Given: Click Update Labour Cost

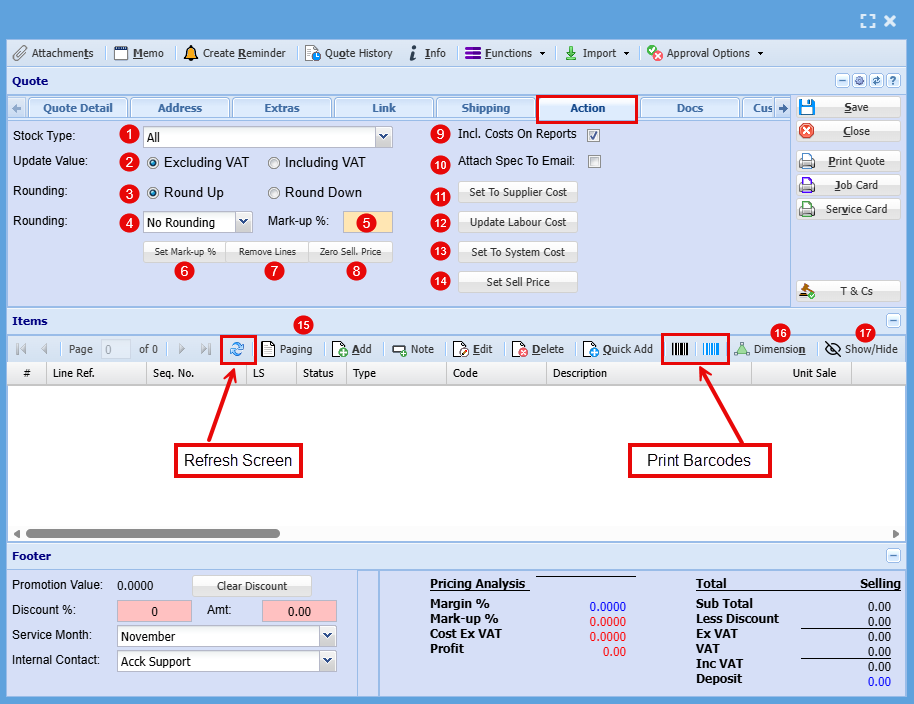Looking at the screenshot, I should coord(518,222).
